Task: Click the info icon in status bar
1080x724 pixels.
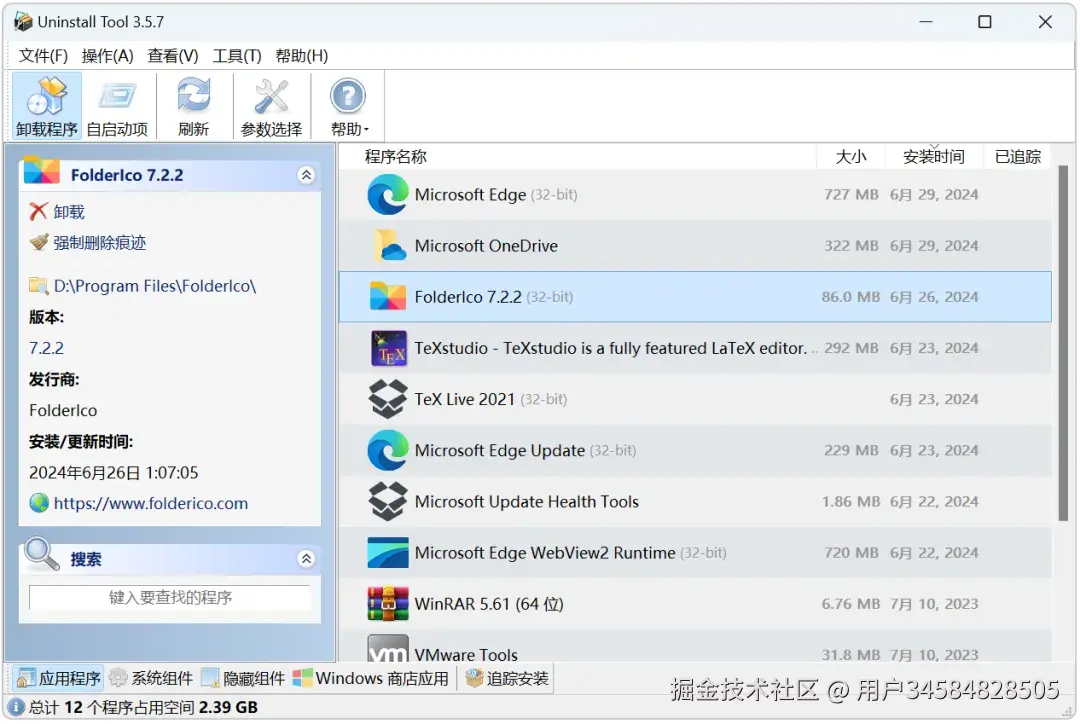Action: [x=16, y=707]
